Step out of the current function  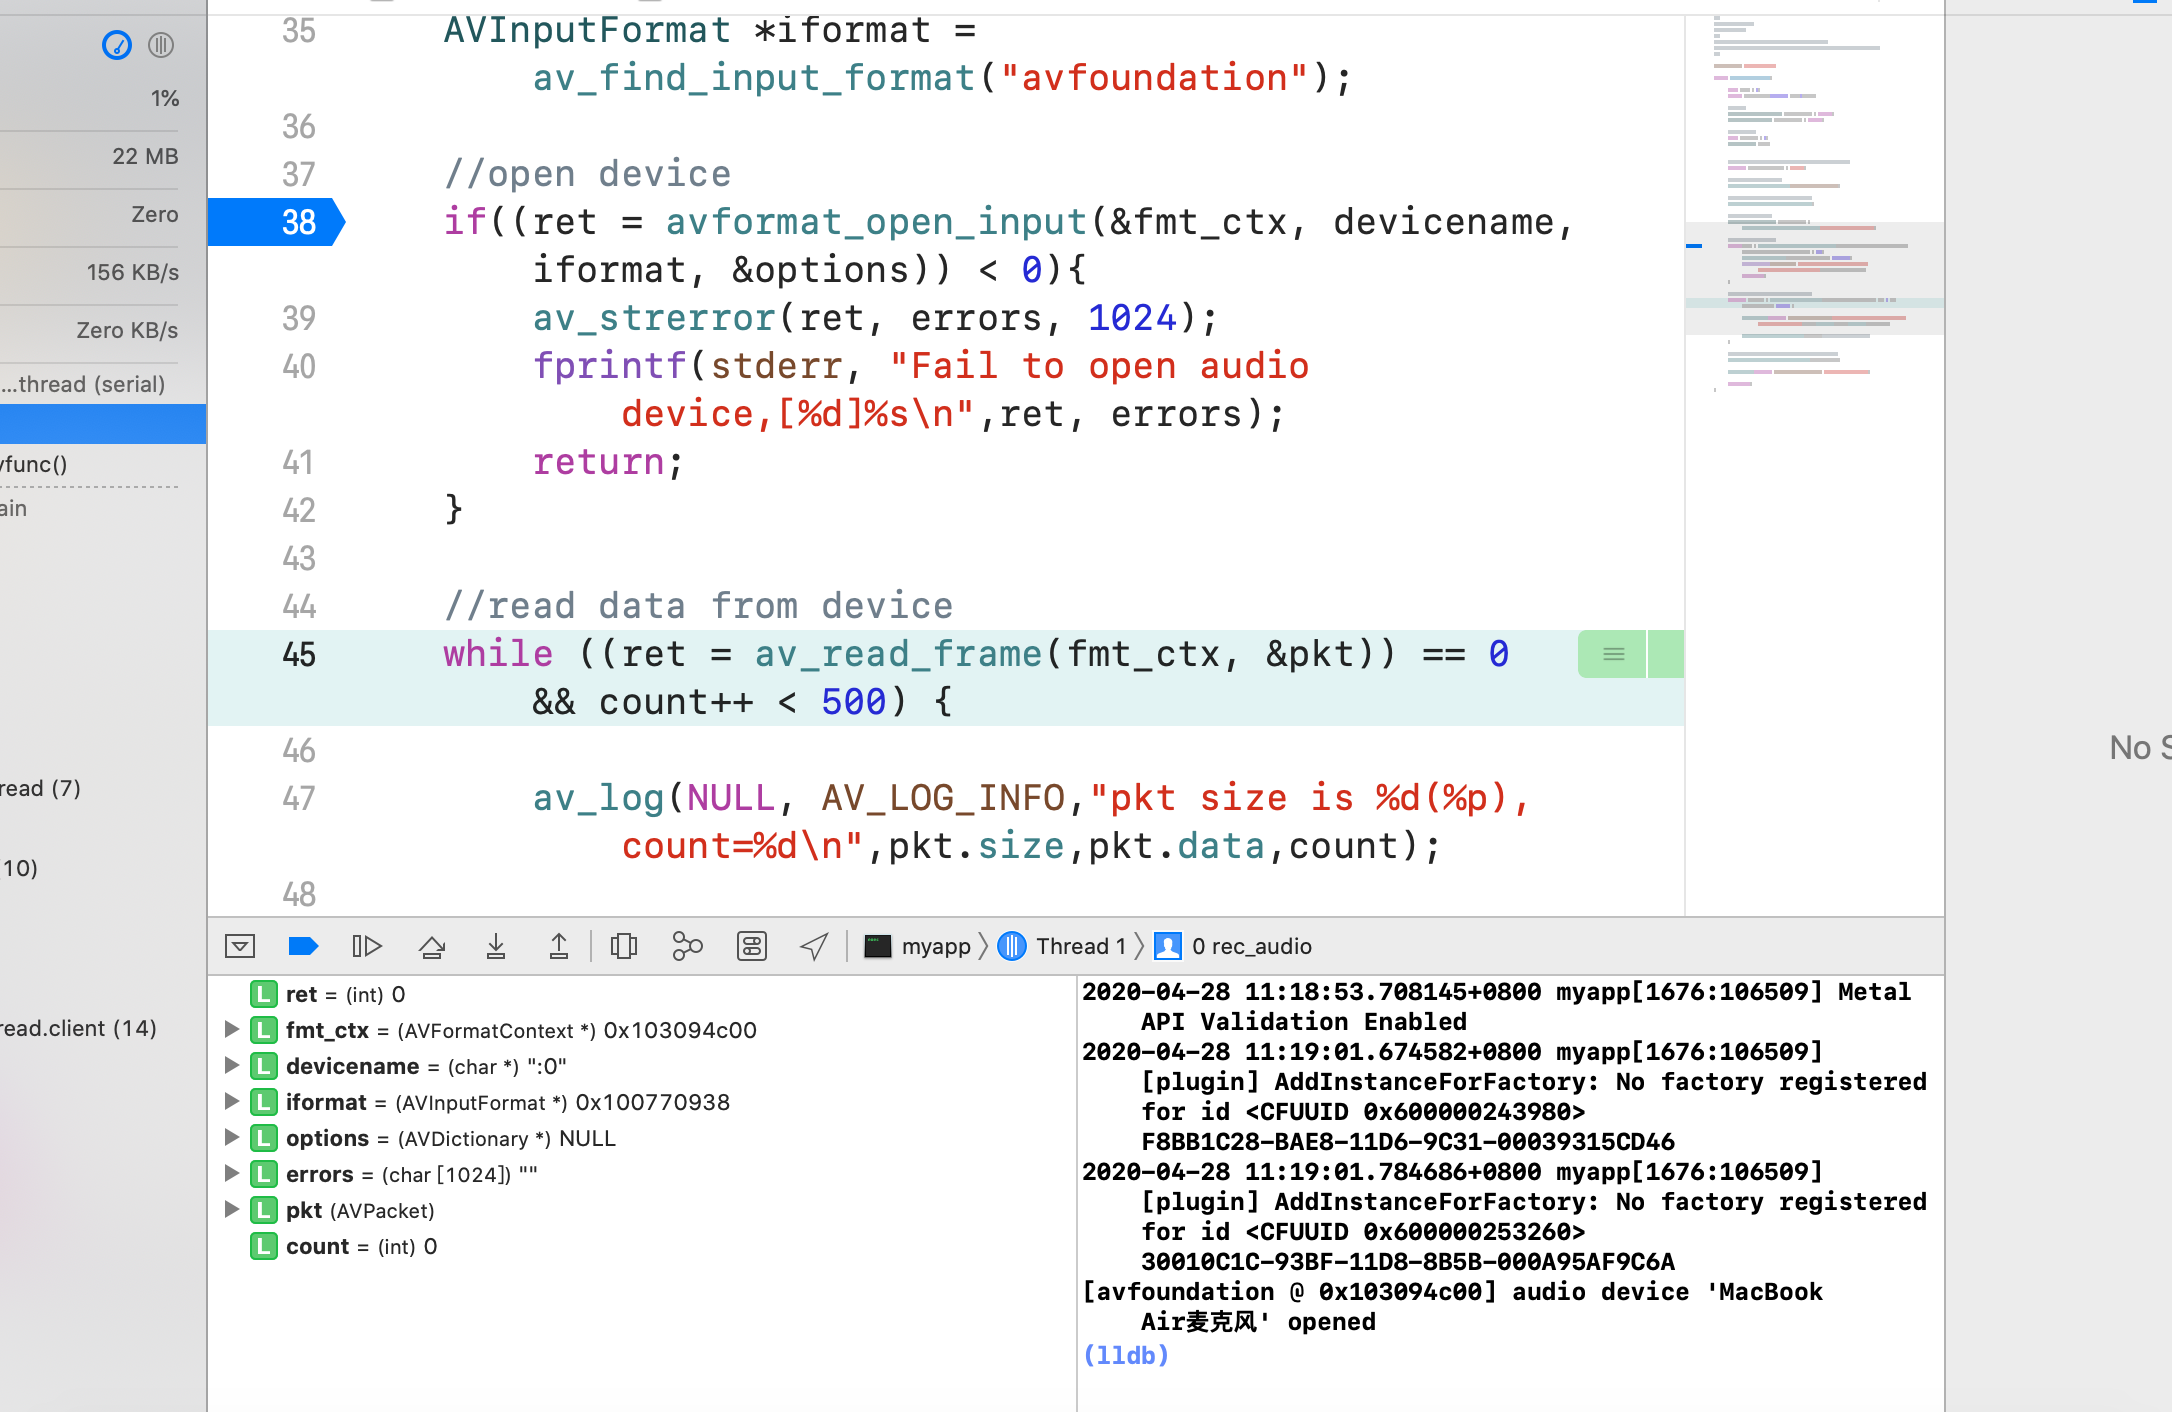(x=559, y=946)
